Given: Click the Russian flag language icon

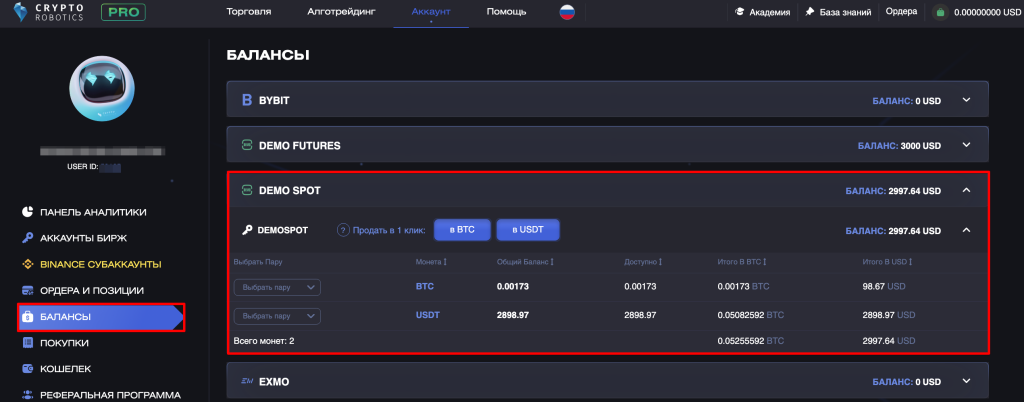Looking at the screenshot, I should tap(567, 12).
